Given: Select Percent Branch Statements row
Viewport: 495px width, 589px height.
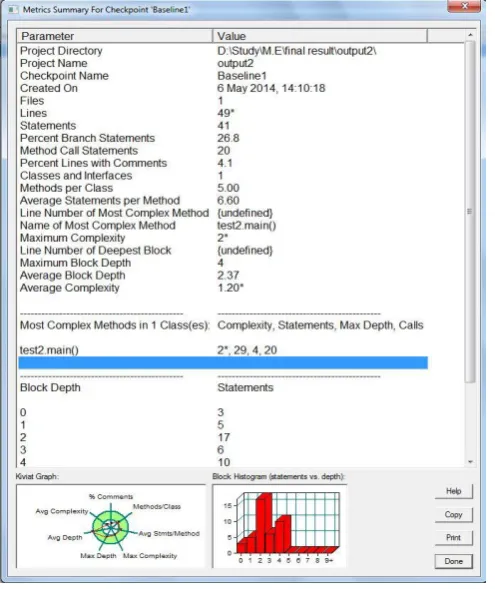Looking at the screenshot, I should (223, 138).
